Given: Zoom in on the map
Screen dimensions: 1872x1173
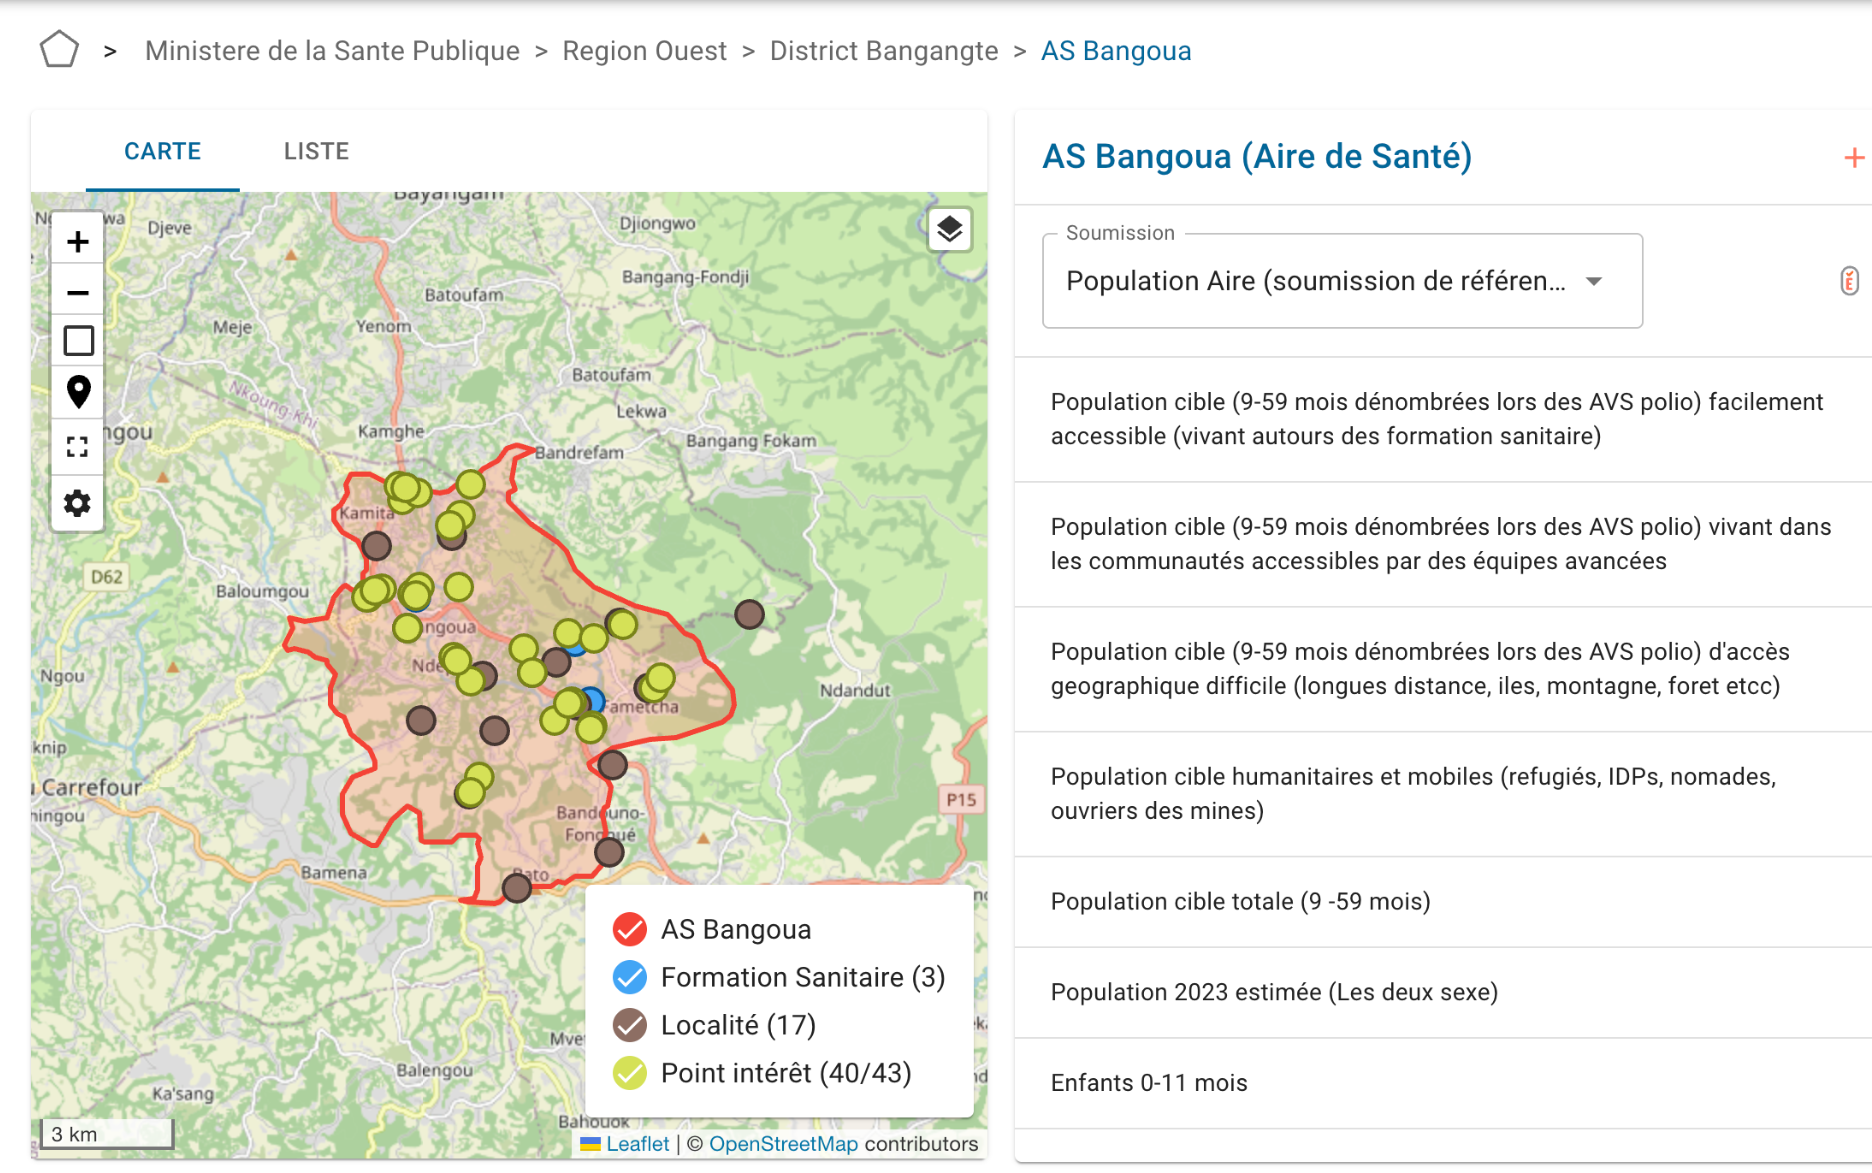Looking at the screenshot, I should pyautogui.click(x=78, y=242).
